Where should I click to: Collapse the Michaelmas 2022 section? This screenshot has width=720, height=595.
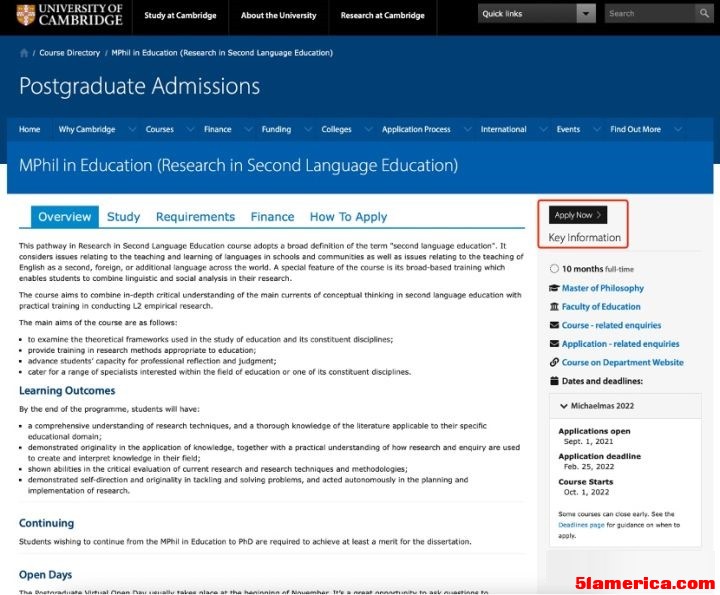(x=625, y=406)
